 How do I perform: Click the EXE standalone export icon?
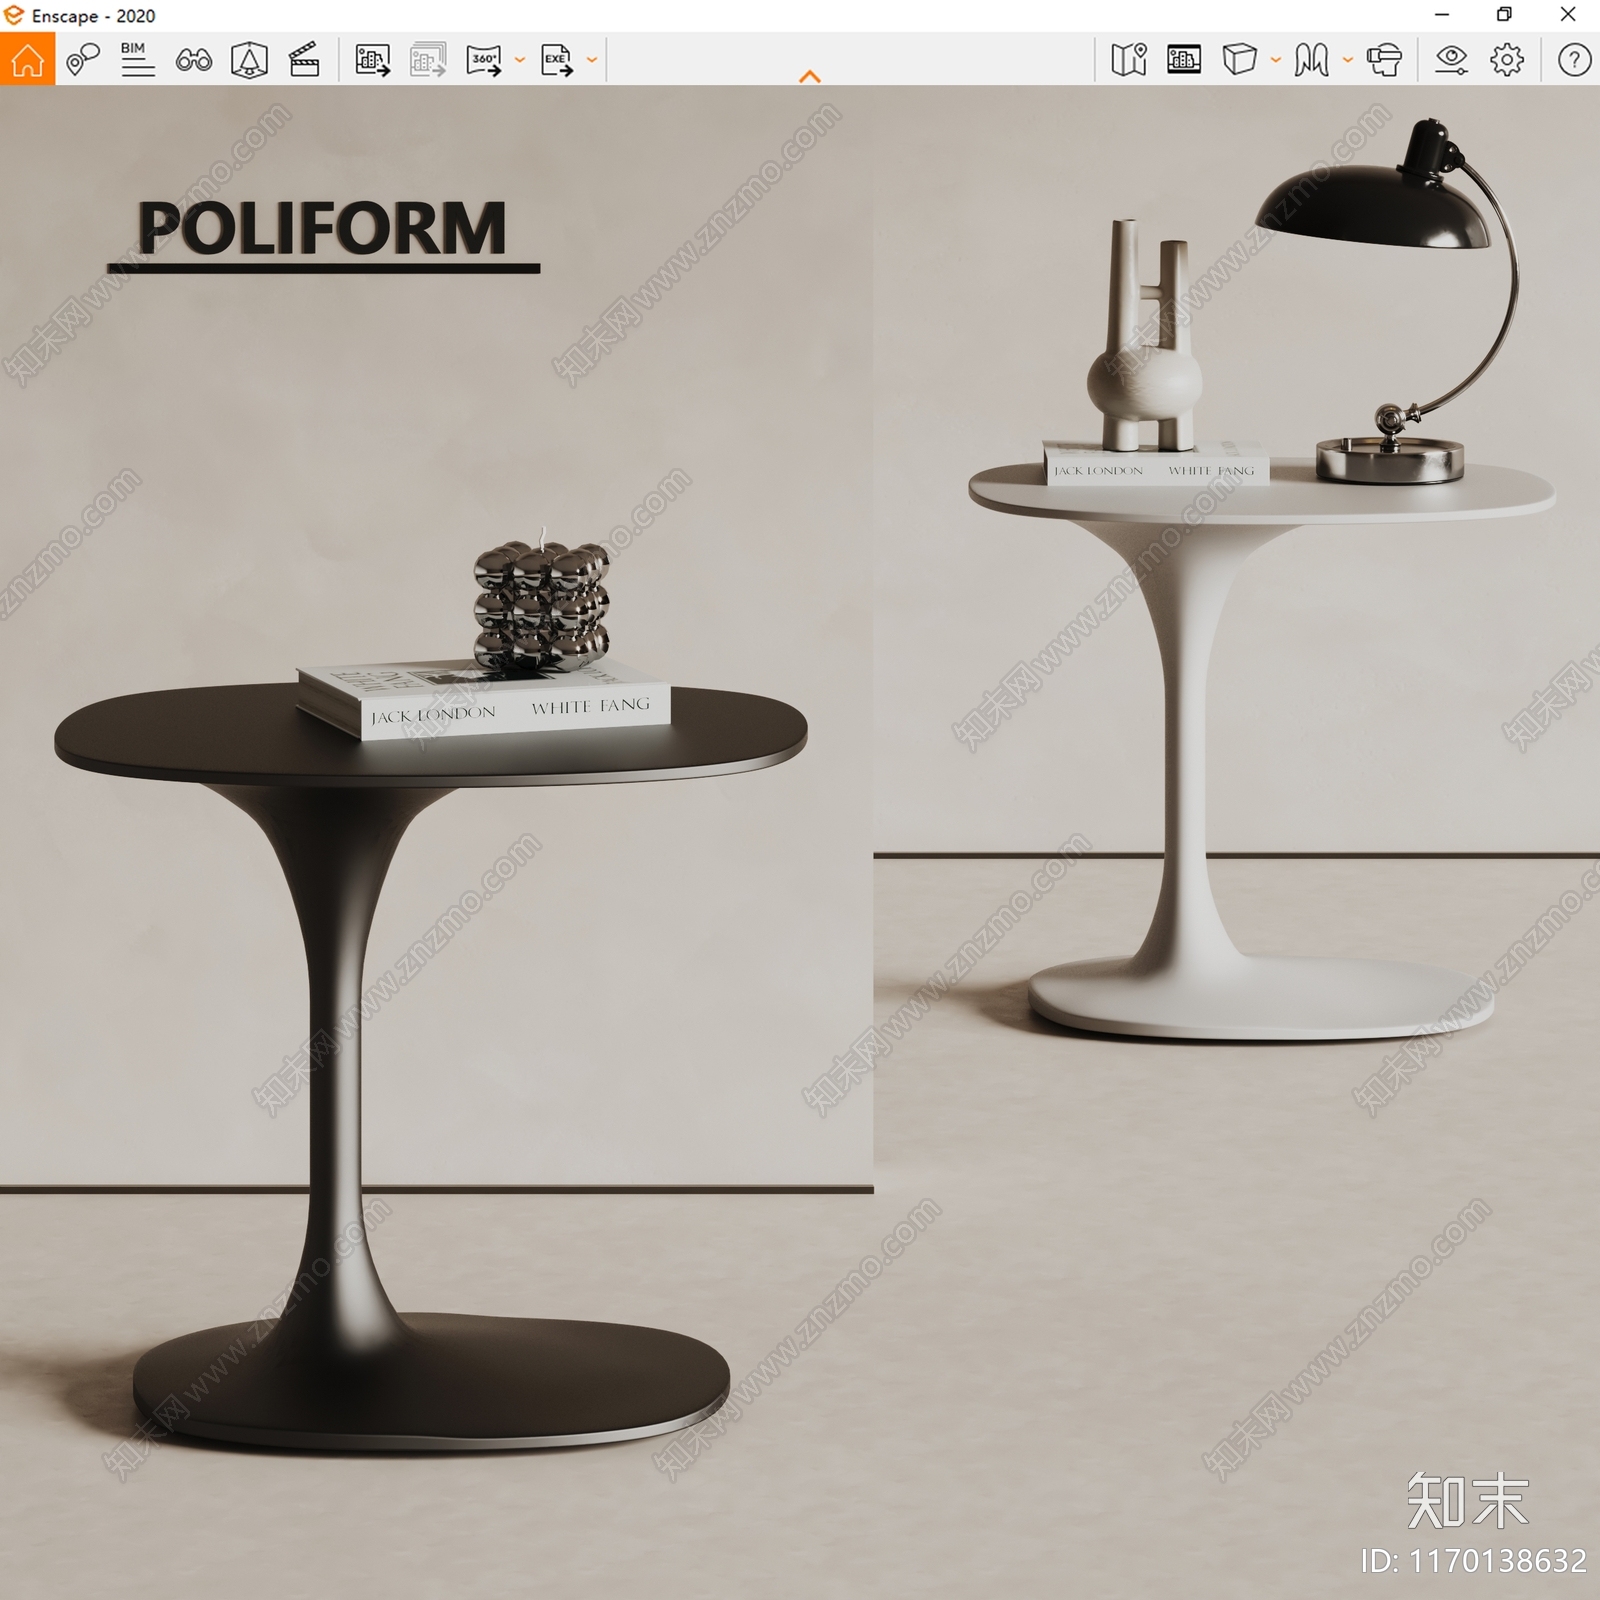557,60
